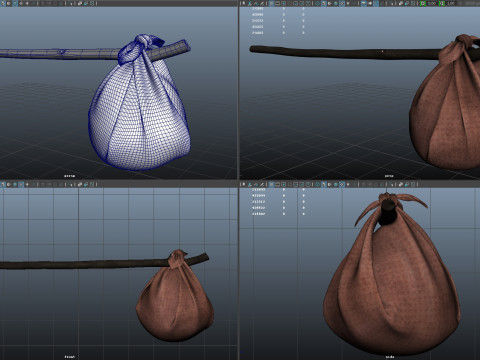Toggle Isolate Select in side view panel toolbar

coord(391,184)
